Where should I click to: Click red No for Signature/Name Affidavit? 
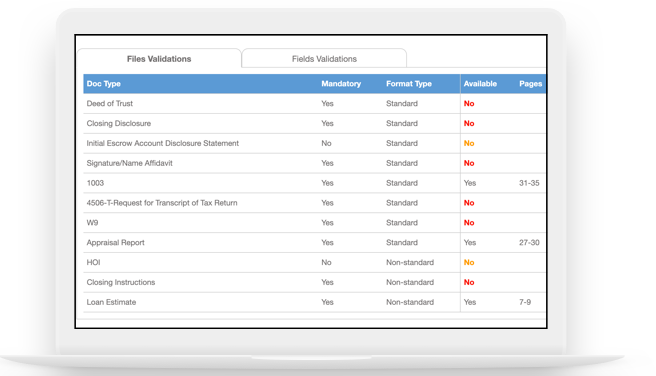click(469, 163)
